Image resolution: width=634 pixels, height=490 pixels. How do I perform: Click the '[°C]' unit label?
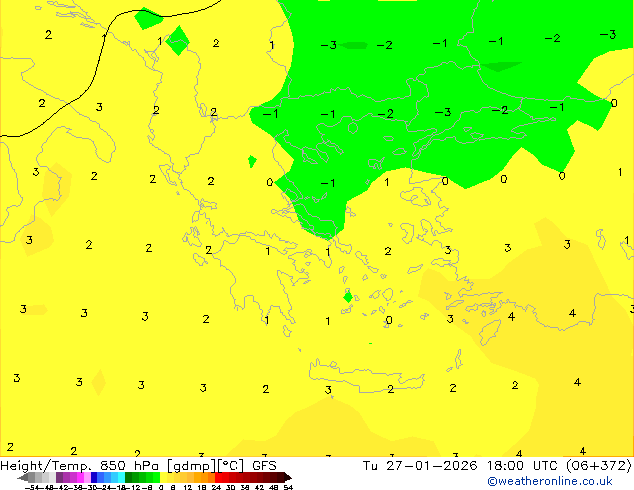tap(231, 466)
